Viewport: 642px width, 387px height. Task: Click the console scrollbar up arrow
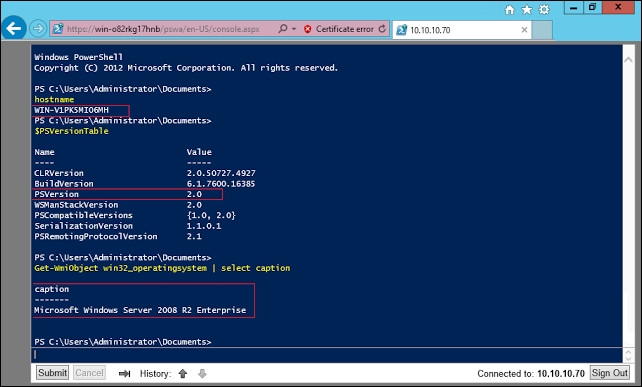tap(628, 60)
